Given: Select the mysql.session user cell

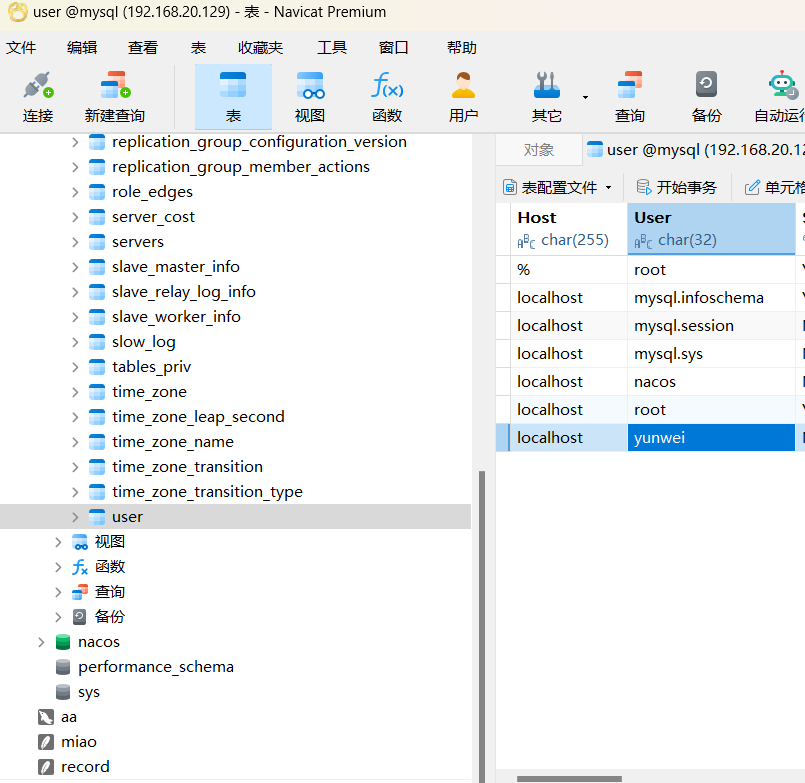Looking at the screenshot, I should click(711, 326).
